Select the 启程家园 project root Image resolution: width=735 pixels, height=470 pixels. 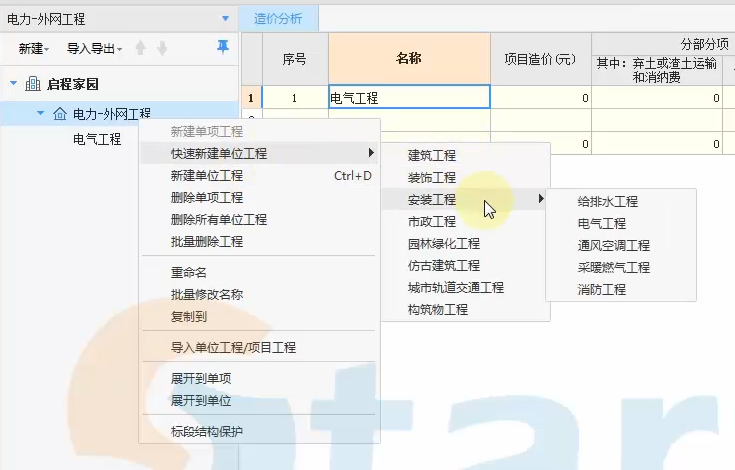[x=73, y=84]
